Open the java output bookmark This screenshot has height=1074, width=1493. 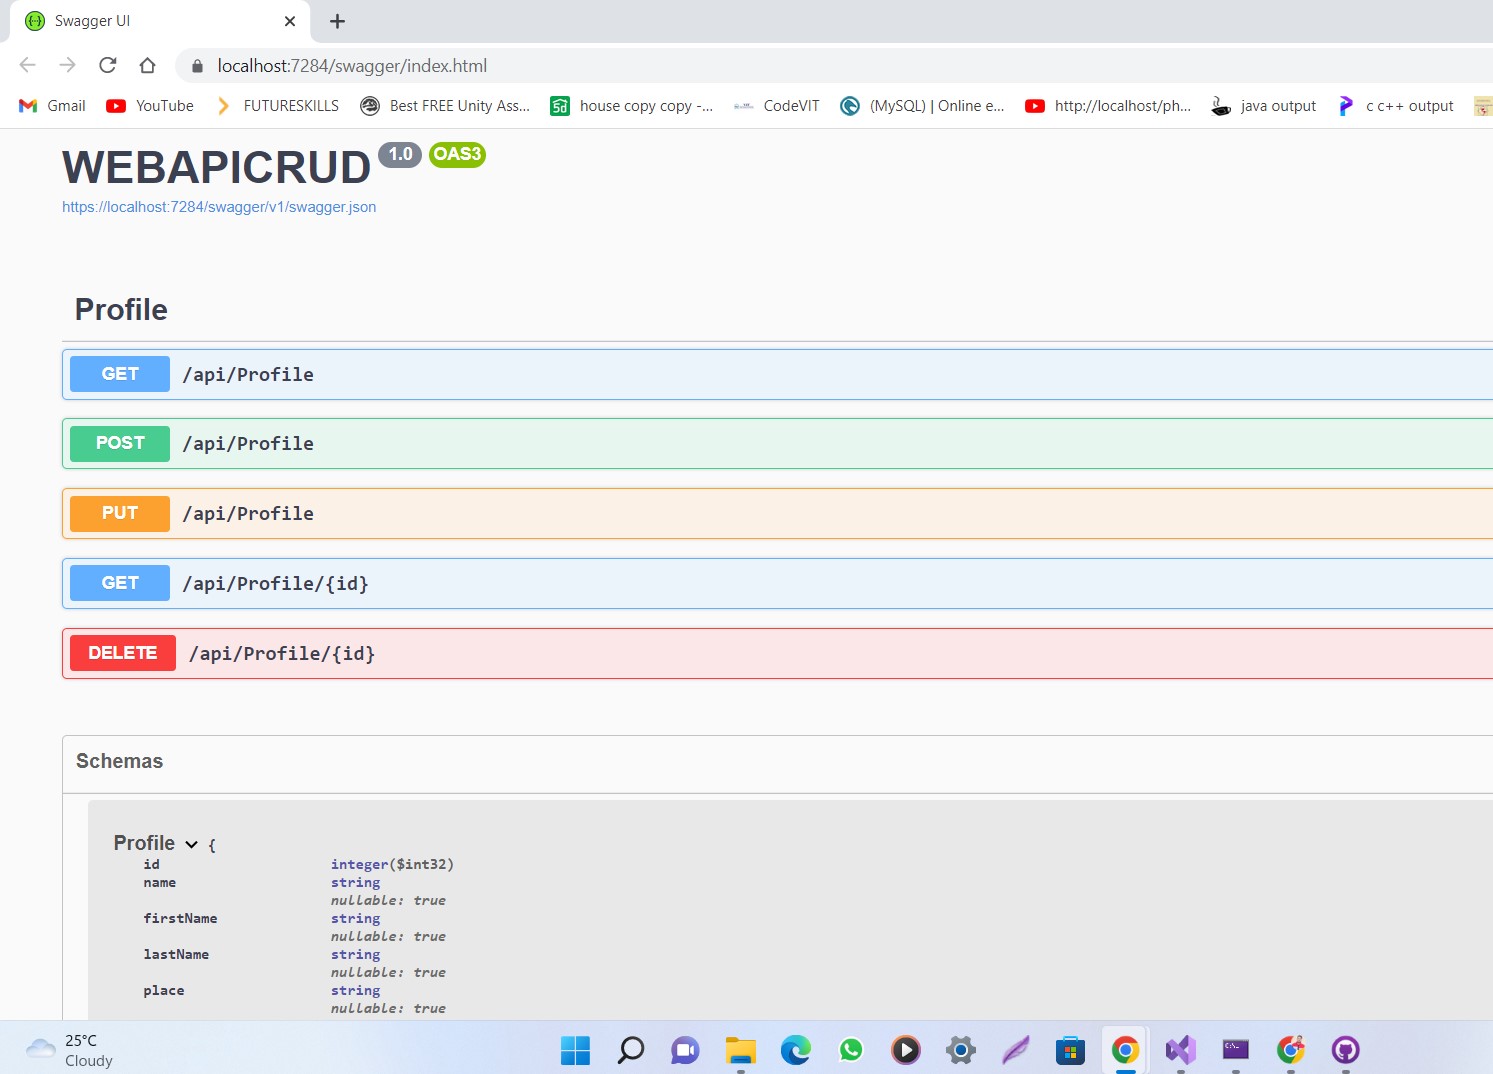(x=1264, y=106)
